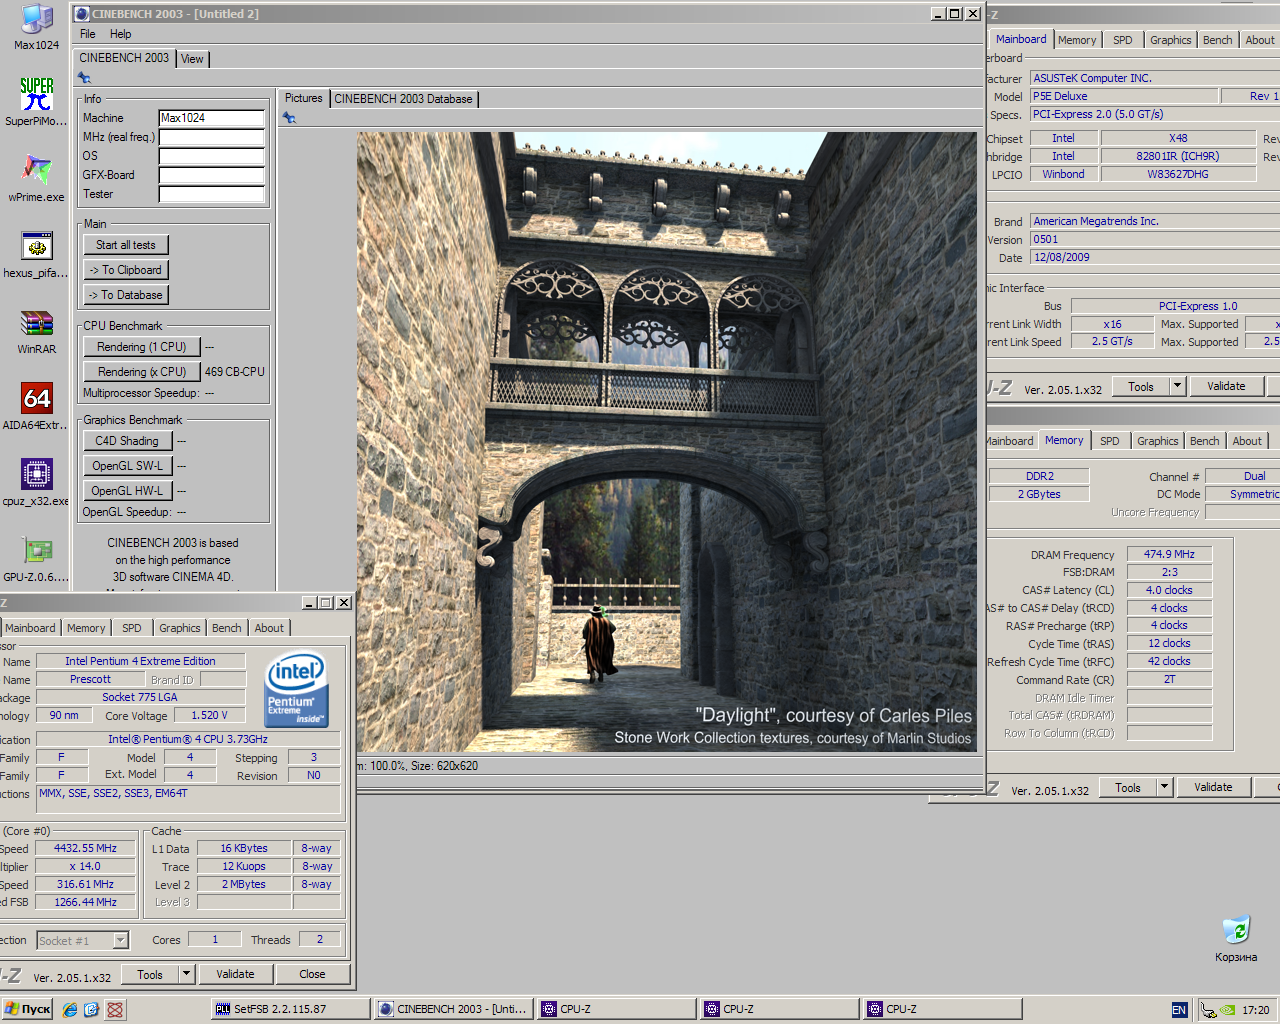1280x1024 pixels.
Task: Run the OpenGL SW-L benchmark
Action: point(127,466)
